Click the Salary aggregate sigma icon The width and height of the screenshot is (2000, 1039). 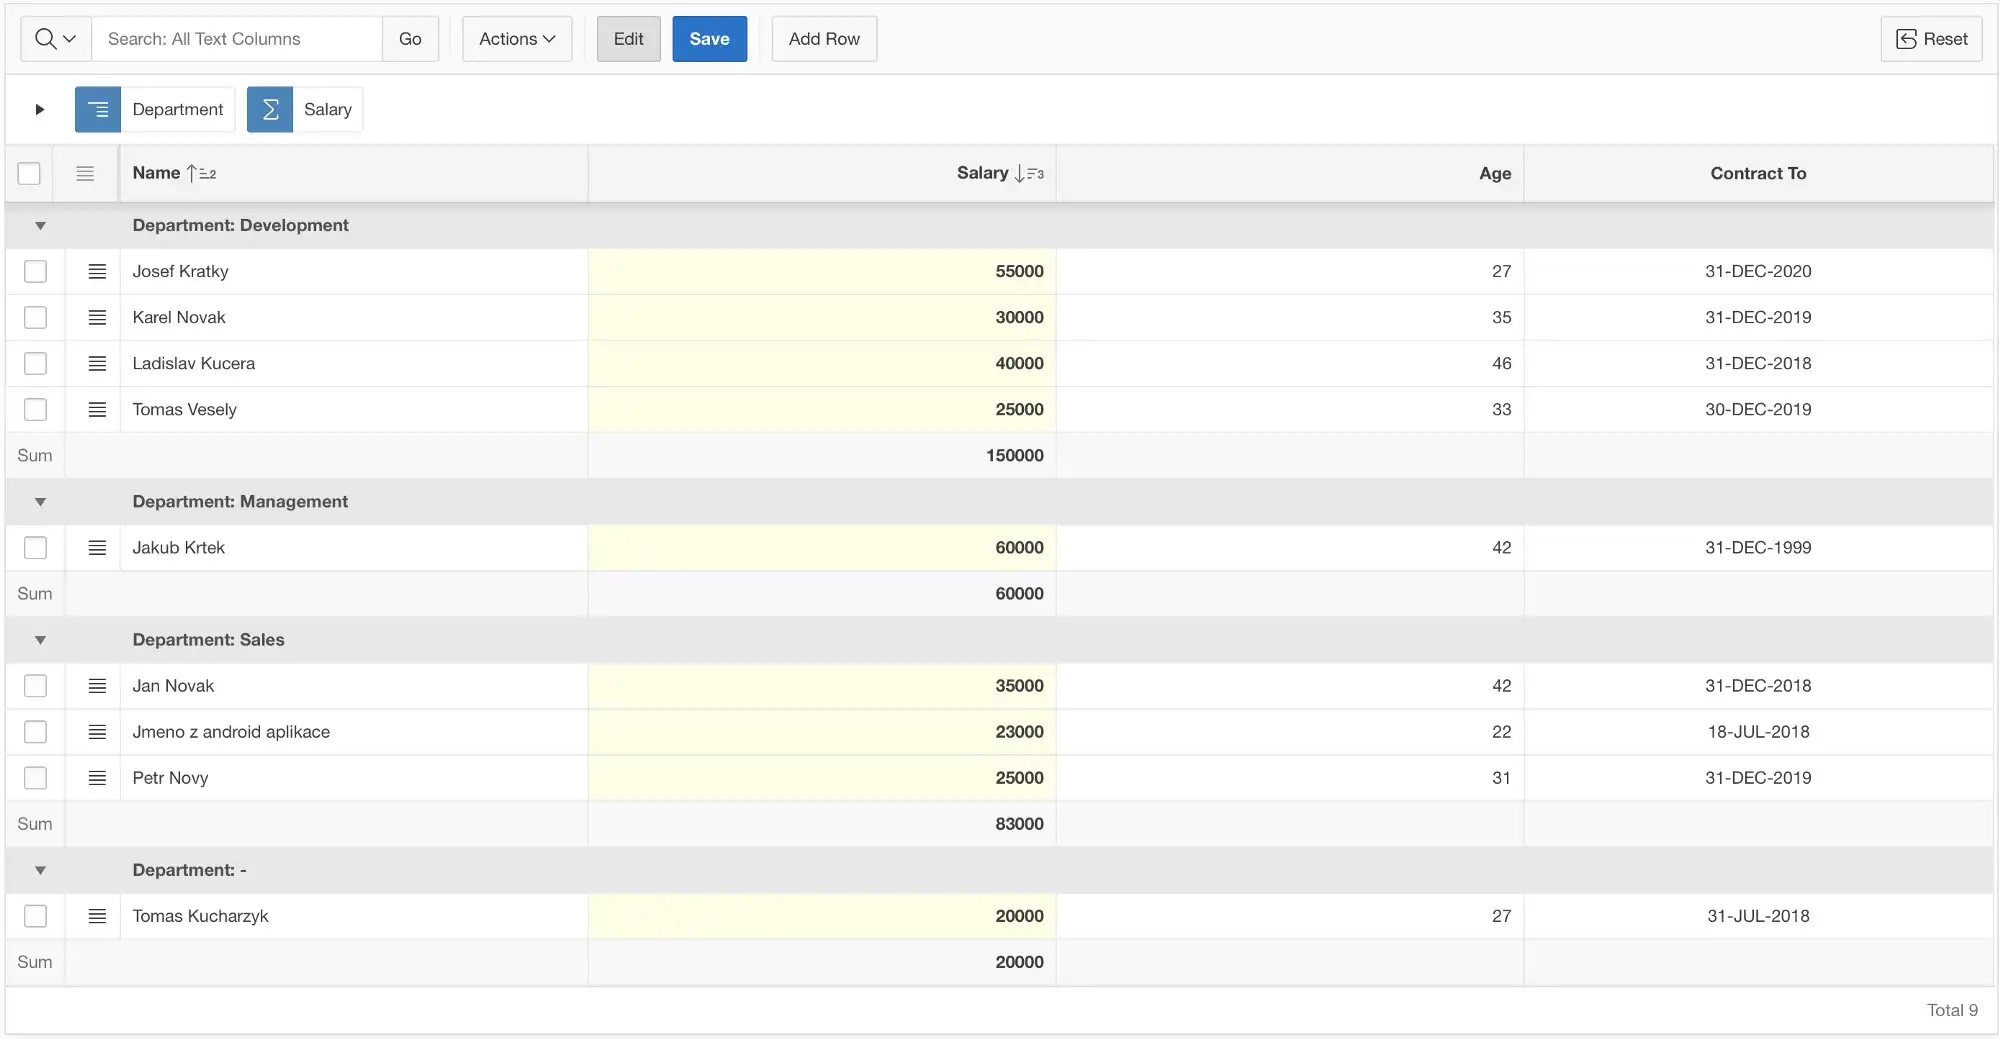(x=270, y=109)
